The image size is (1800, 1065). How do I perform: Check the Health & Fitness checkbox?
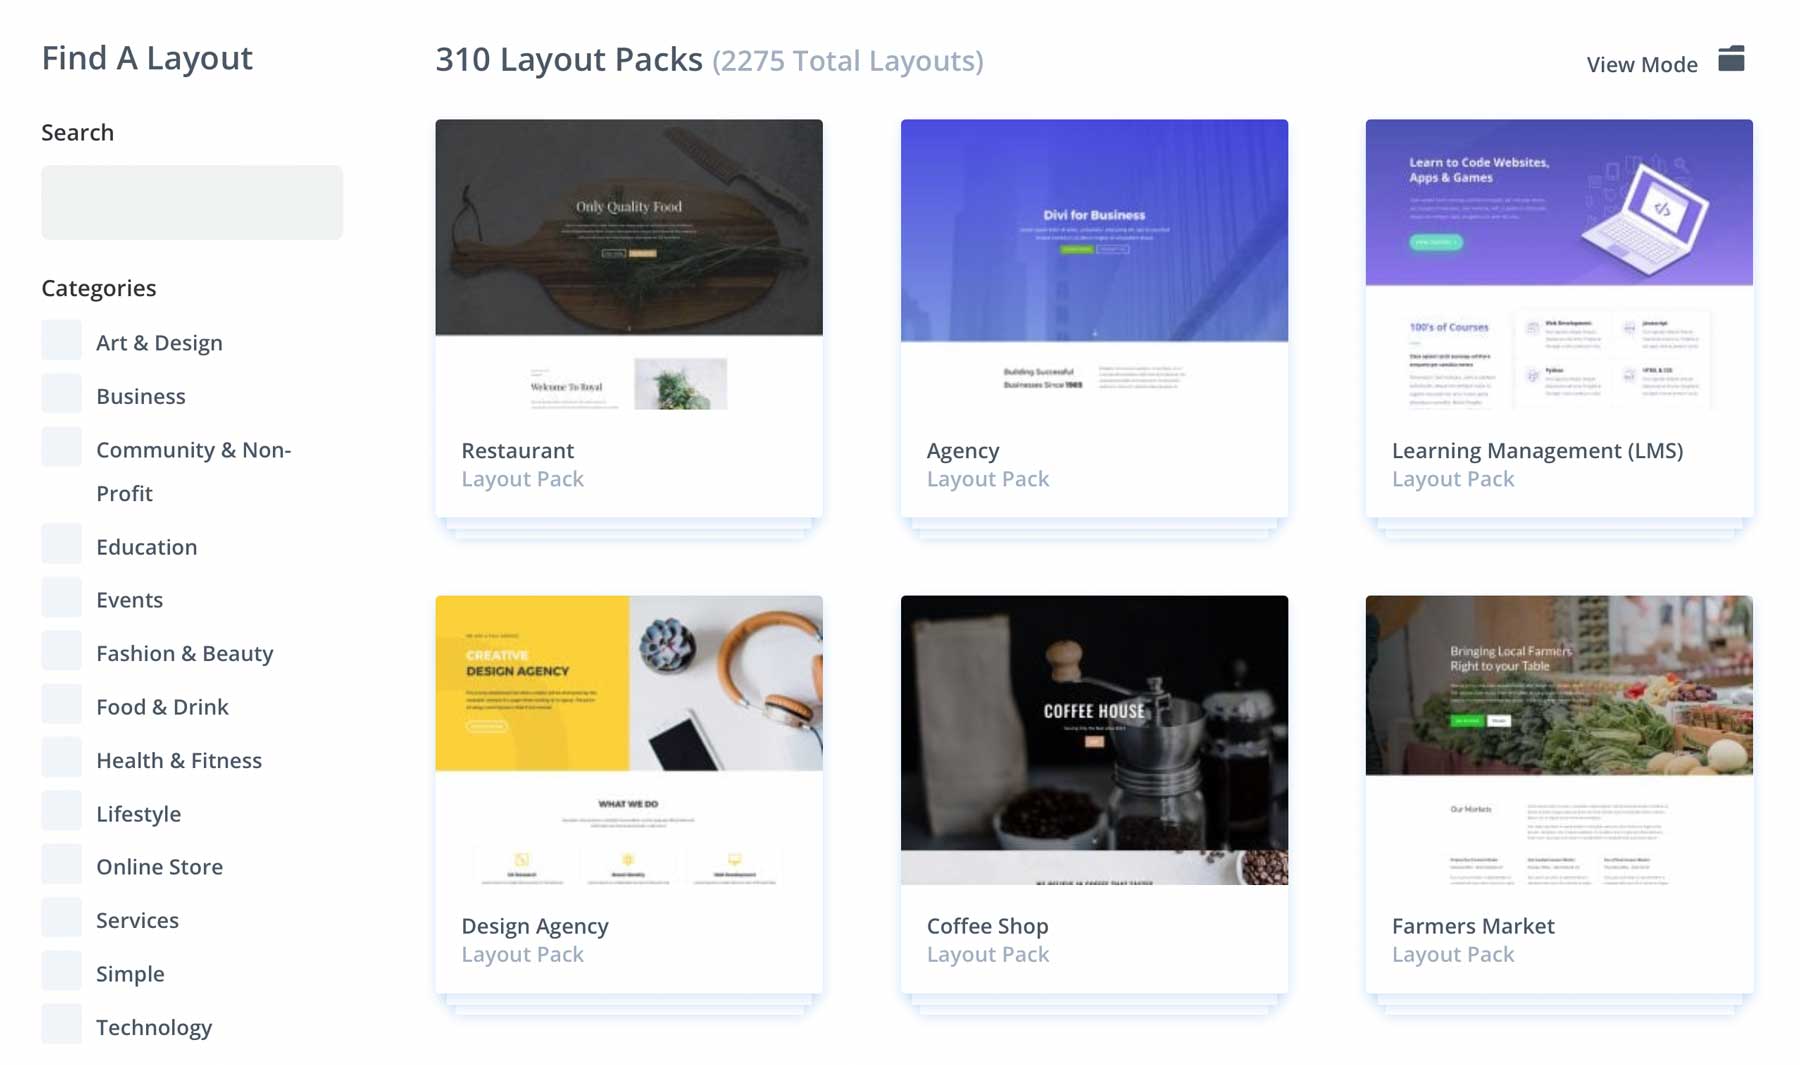coord(61,757)
